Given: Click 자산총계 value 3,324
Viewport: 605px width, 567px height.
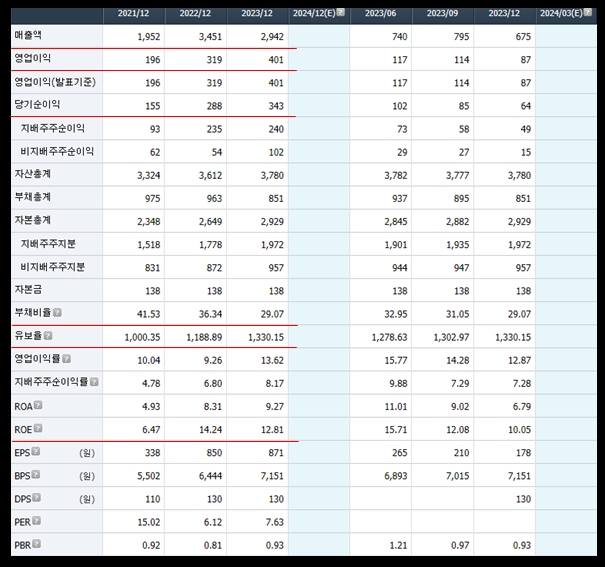Looking at the screenshot, I should 149,176.
